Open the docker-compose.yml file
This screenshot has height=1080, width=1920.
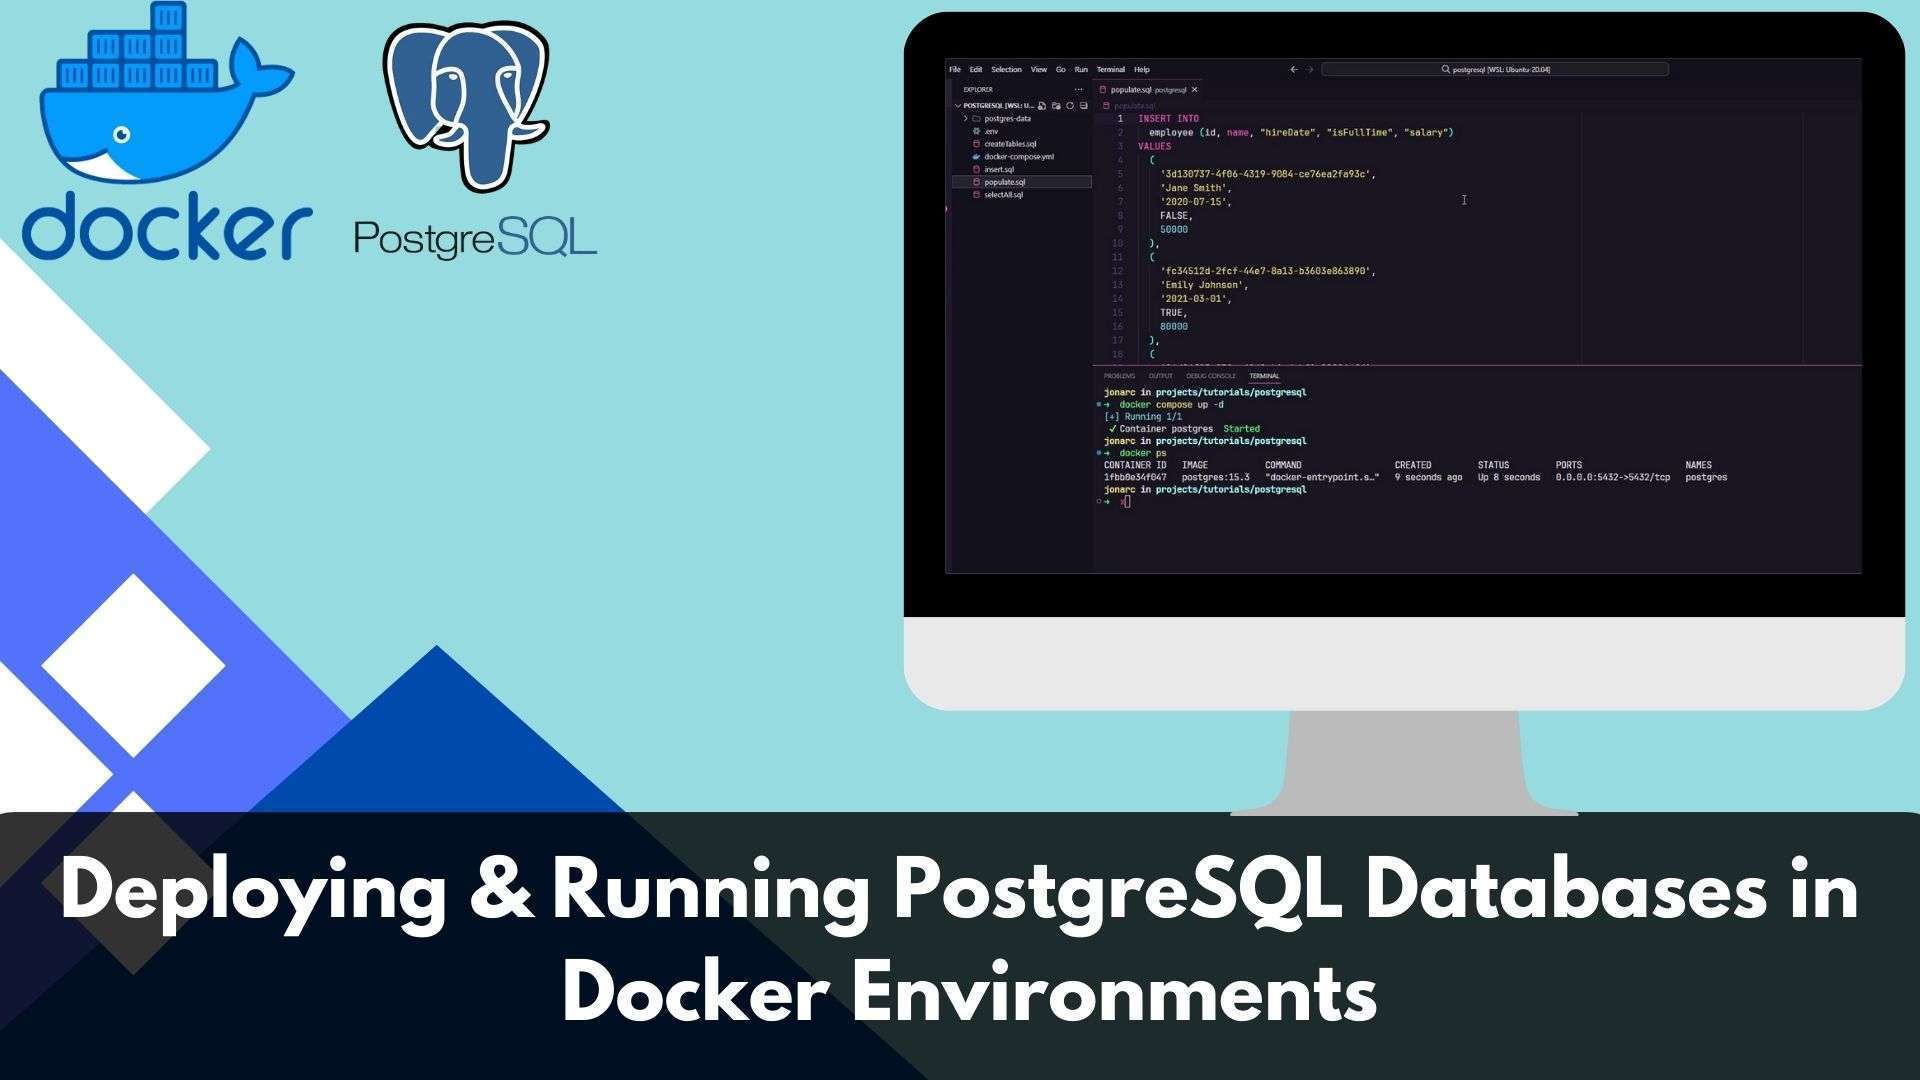1018,156
